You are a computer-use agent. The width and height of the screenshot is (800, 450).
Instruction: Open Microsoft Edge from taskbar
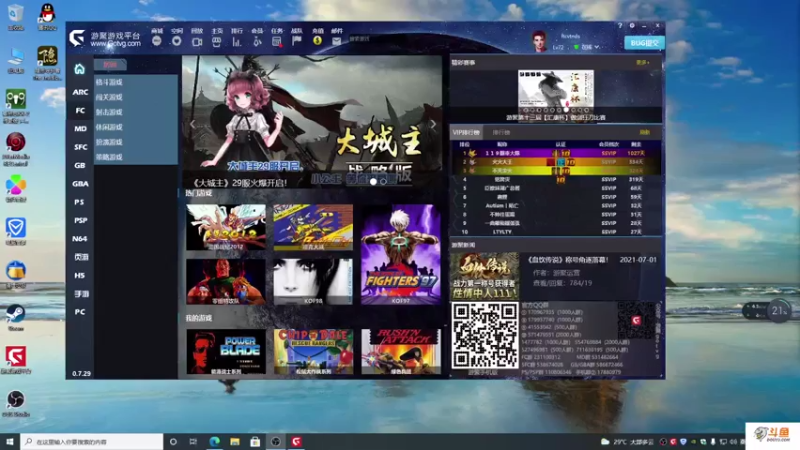214,441
